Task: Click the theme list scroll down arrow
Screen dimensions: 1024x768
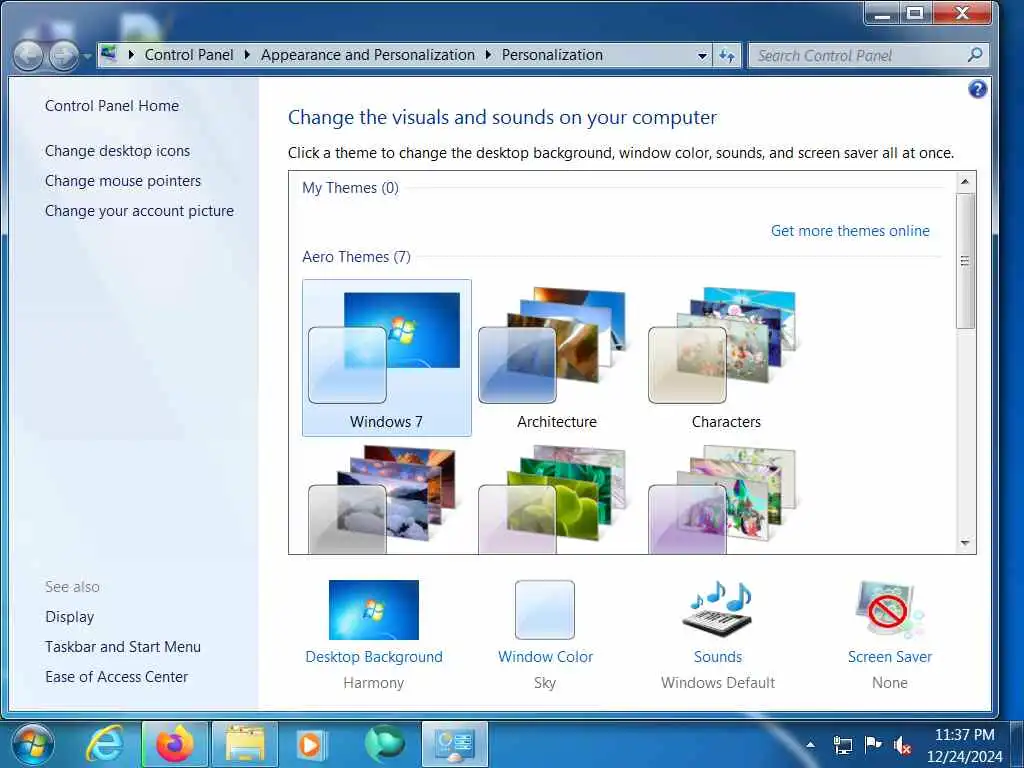Action: pyautogui.click(x=965, y=543)
